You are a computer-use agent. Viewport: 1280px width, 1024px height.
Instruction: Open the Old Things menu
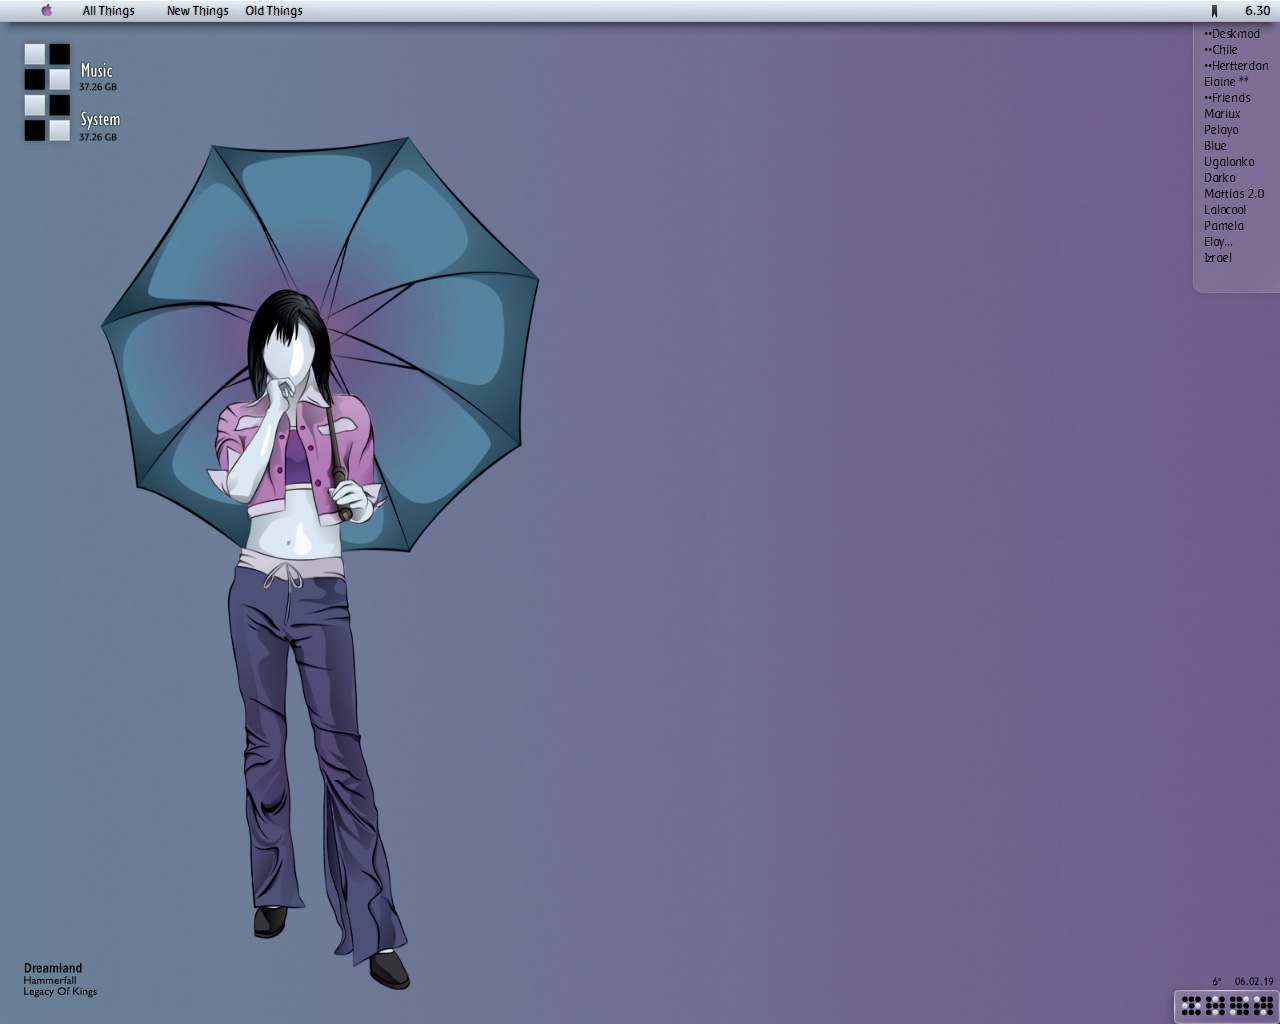click(x=273, y=11)
